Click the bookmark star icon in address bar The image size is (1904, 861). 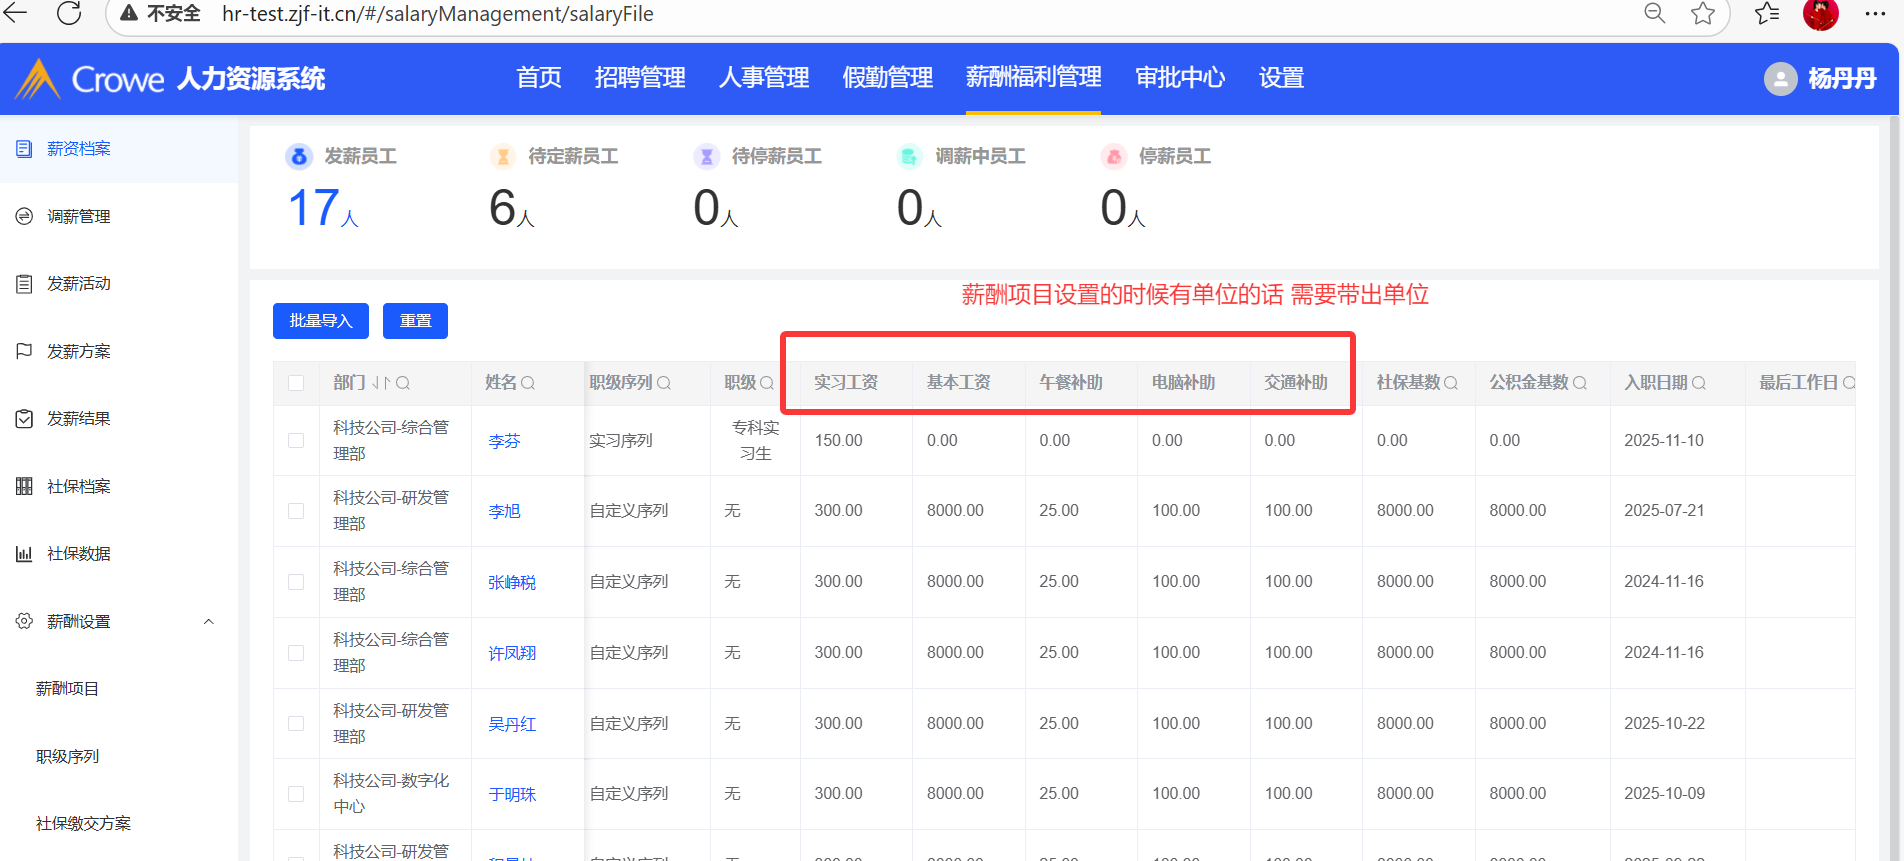[x=1703, y=14]
